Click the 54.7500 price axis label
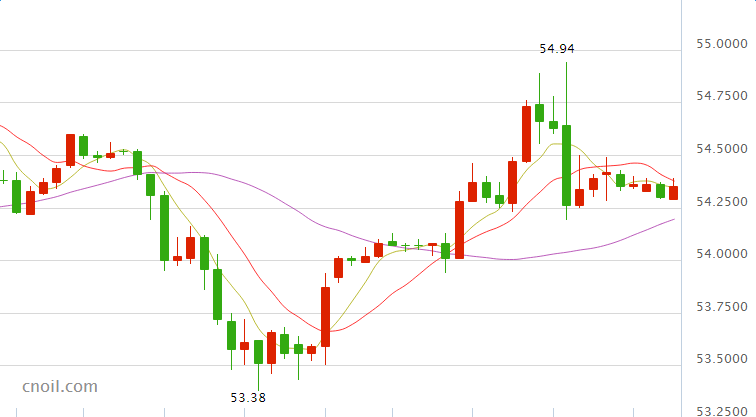The height and width of the screenshot is (417, 756). pyautogui.click(x=722, y=96)
